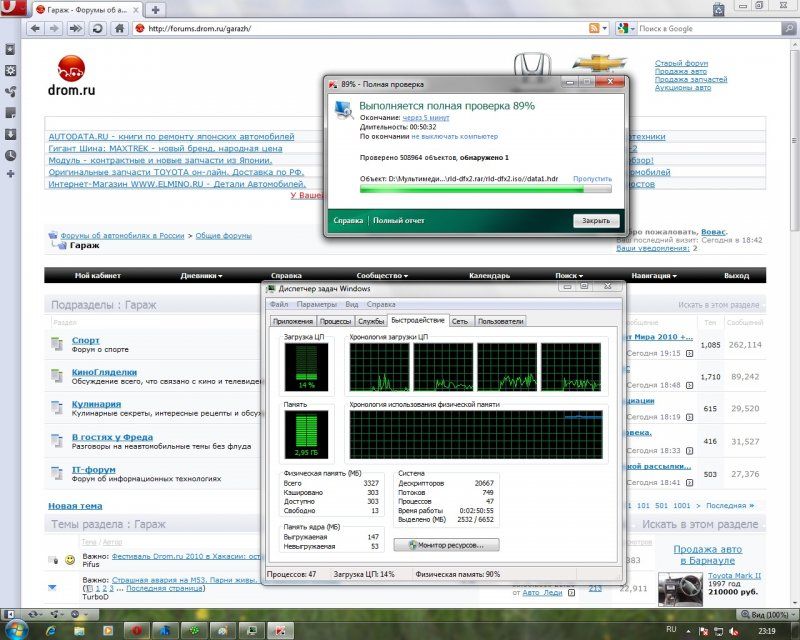800x640 pixels.
Task: Reload the page with the refresh icon
Action: (97, 29)
